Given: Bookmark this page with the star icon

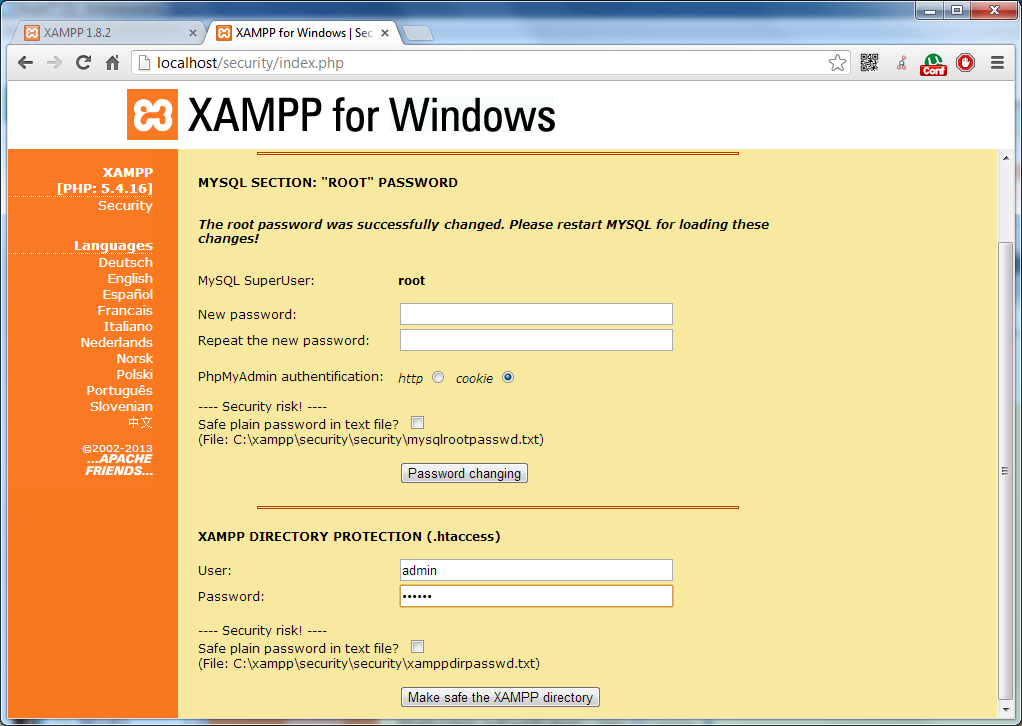Looking at the screenshot, I should (837, 63).
